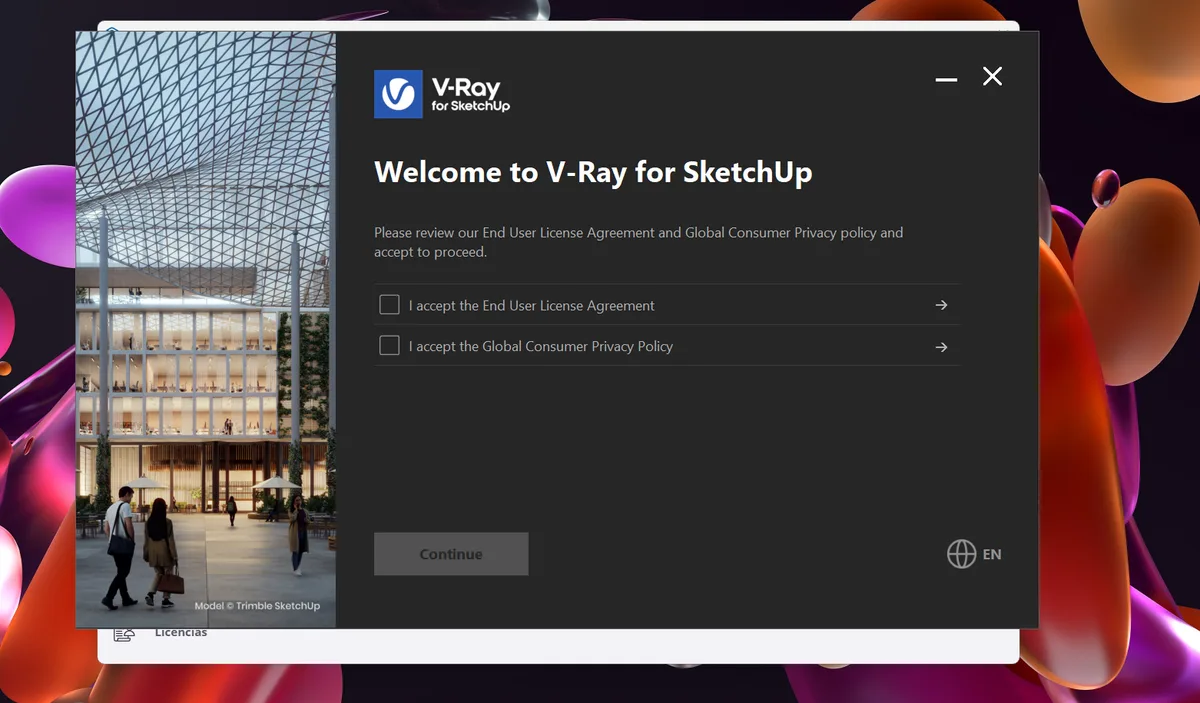Image resolution: width=1200 pixels, height=703 pixels.
Task: Tick the Global Consumer Privacy Policy checkbox
Action: point(389,346)
